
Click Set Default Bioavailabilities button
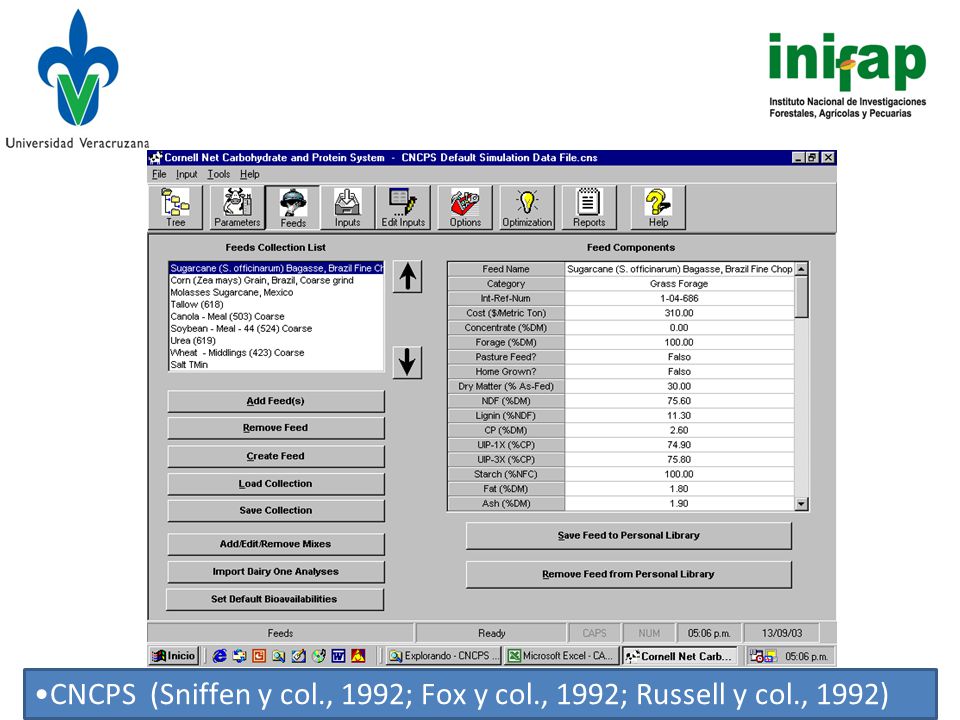tap(274, 599)
